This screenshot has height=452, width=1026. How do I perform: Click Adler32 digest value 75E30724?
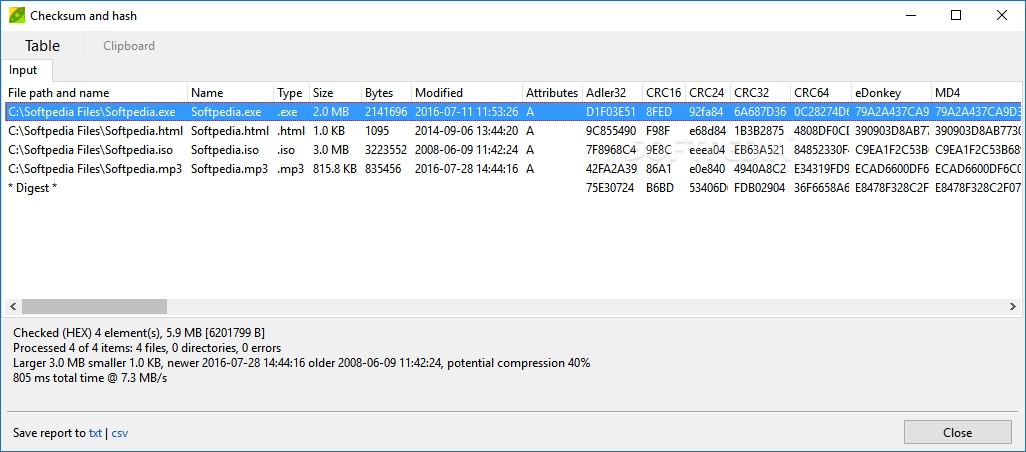click(610, 188)
